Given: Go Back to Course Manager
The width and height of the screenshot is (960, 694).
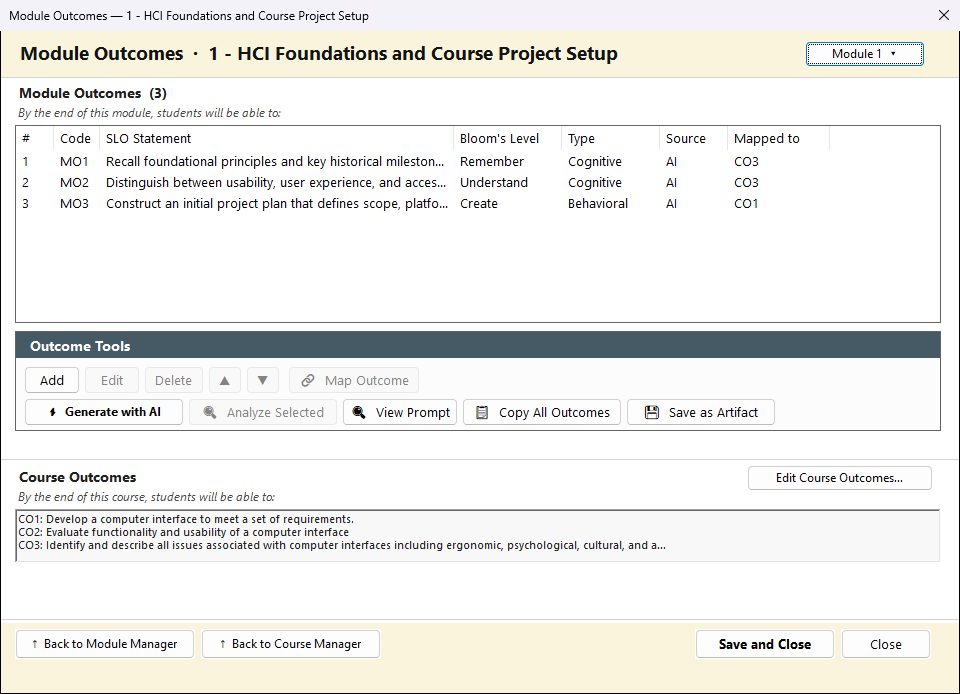Looking at the screenshot, I should pos(291,644).
